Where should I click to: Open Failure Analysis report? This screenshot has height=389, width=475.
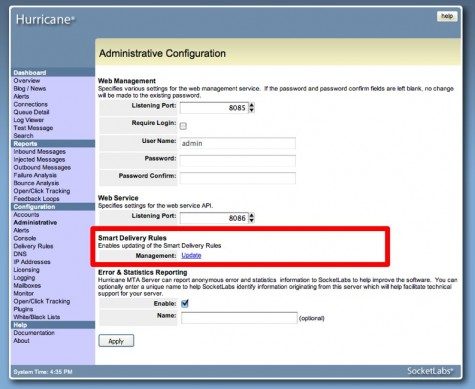[x=35, y=175]
